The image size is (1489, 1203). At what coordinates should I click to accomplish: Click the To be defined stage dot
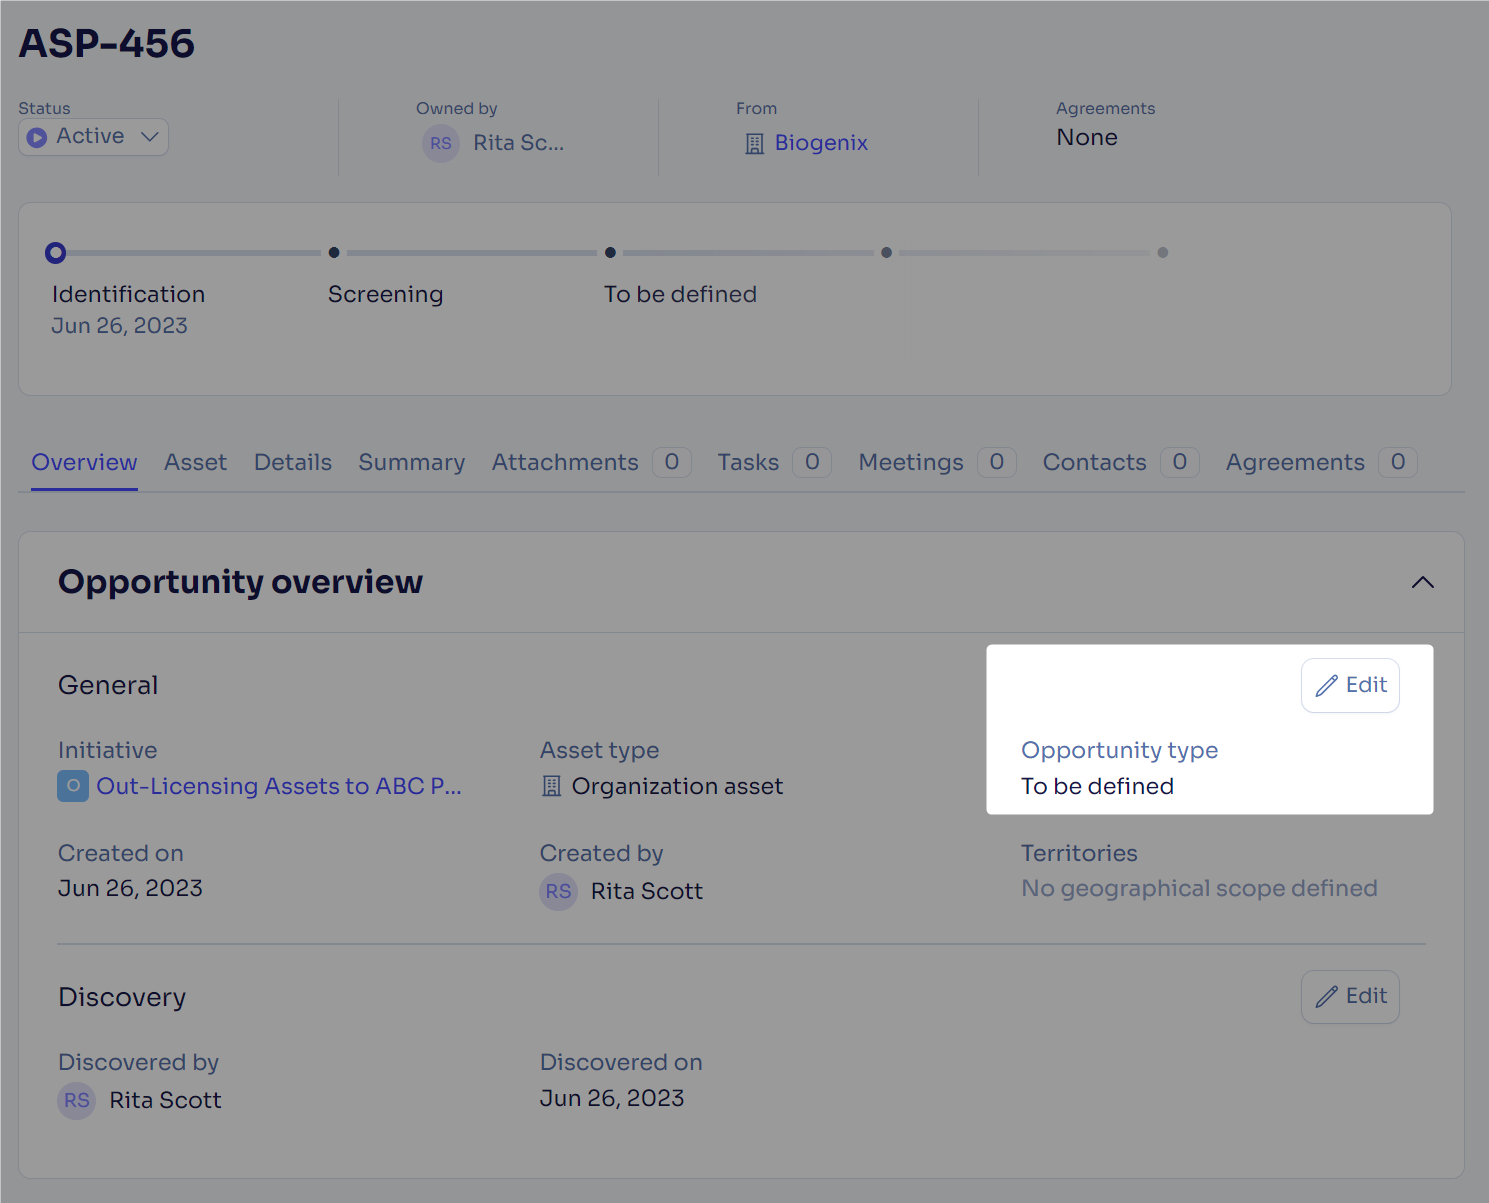click(610, 253)
